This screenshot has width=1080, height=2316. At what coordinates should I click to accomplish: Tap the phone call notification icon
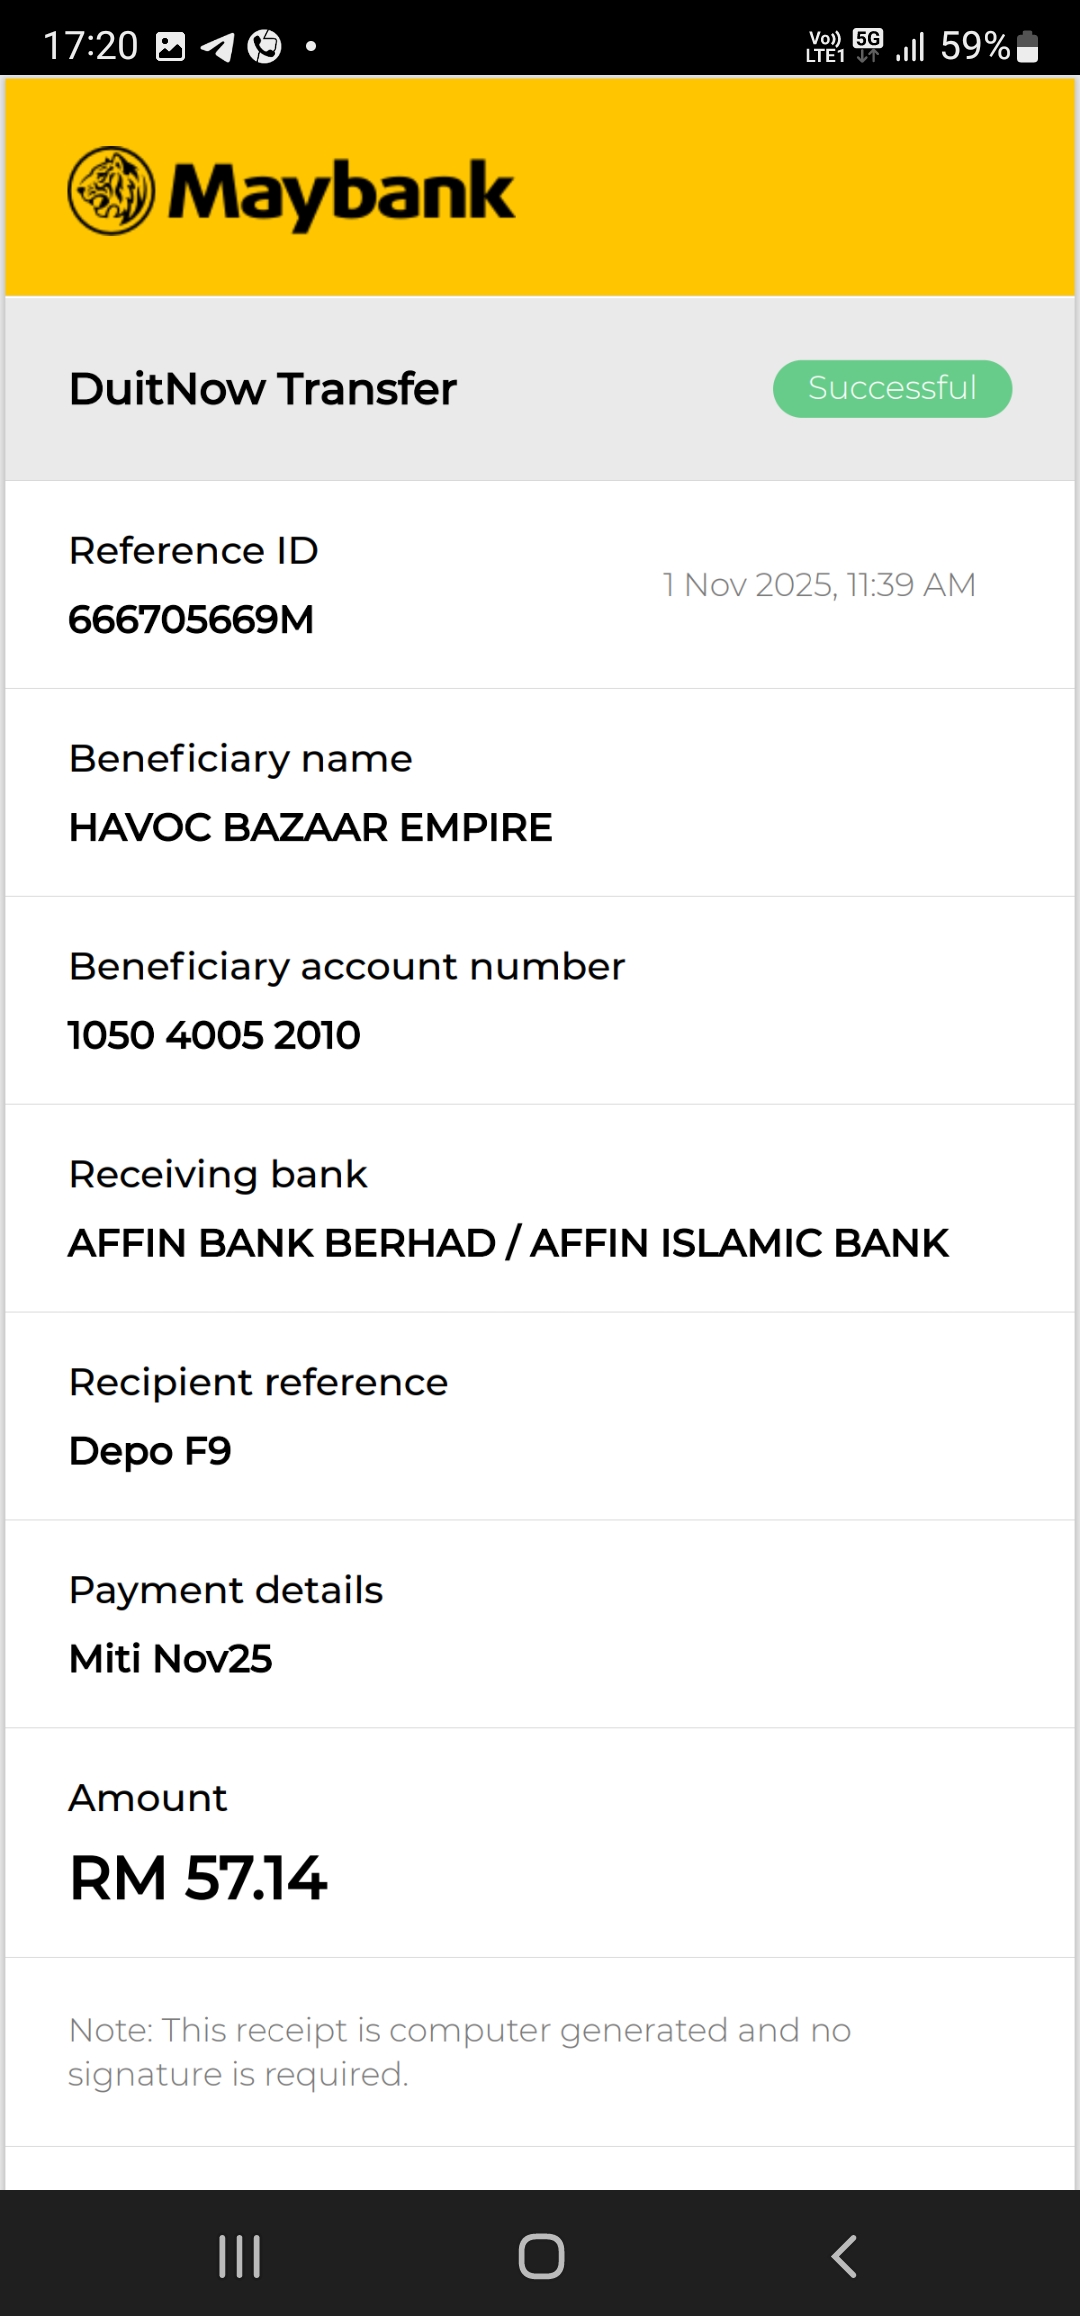pos(265,46)
